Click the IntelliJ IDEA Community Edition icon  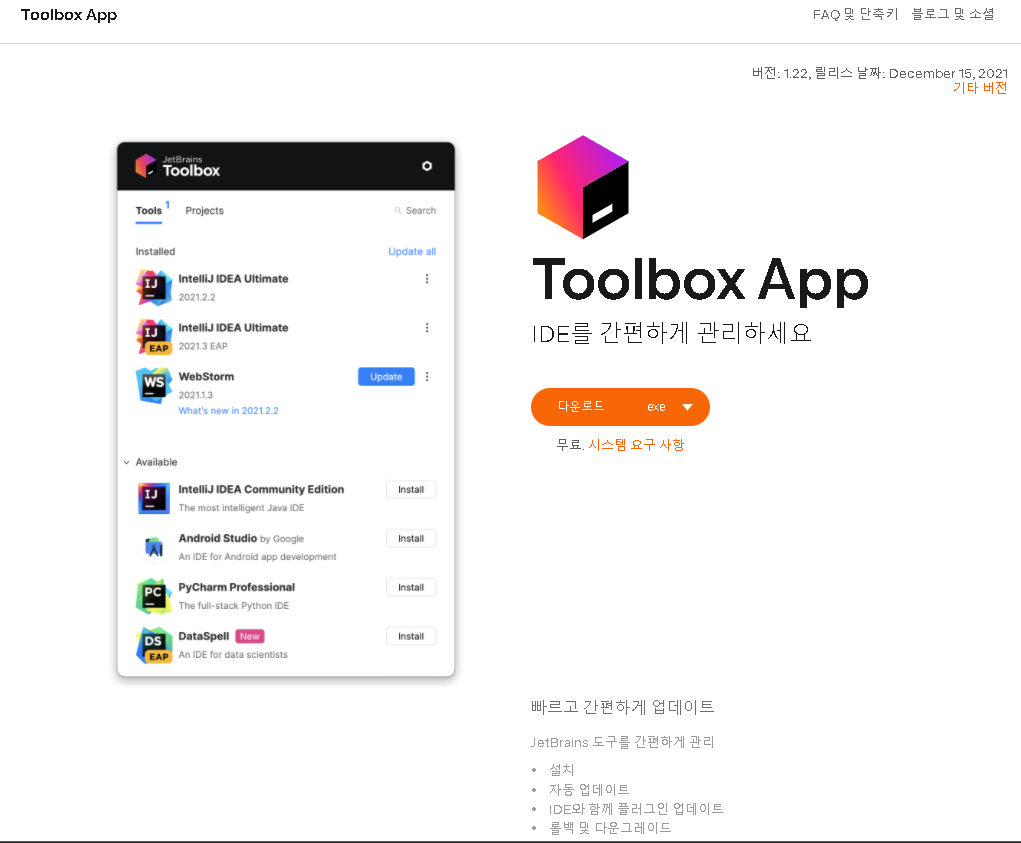(154, 498)
